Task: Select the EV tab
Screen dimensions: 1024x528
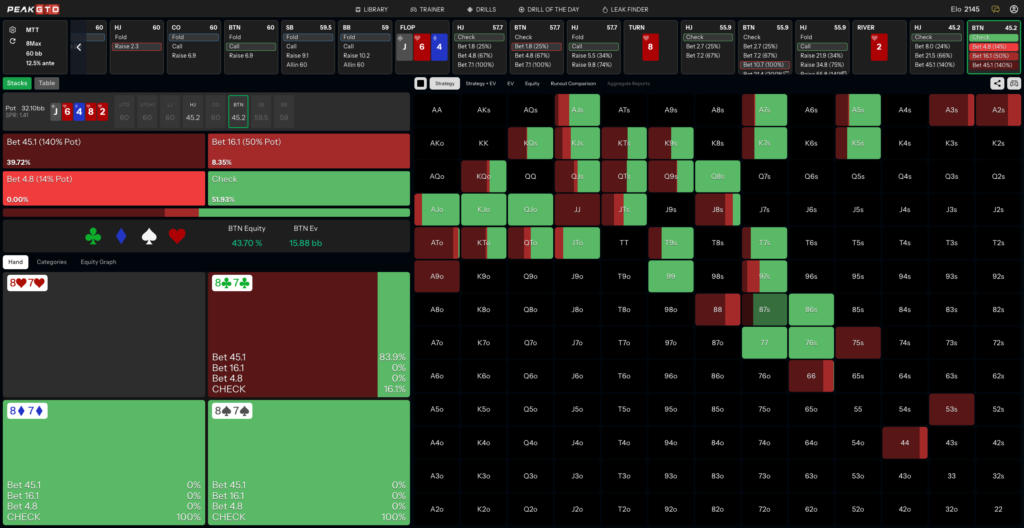Action: pos(511,84)
